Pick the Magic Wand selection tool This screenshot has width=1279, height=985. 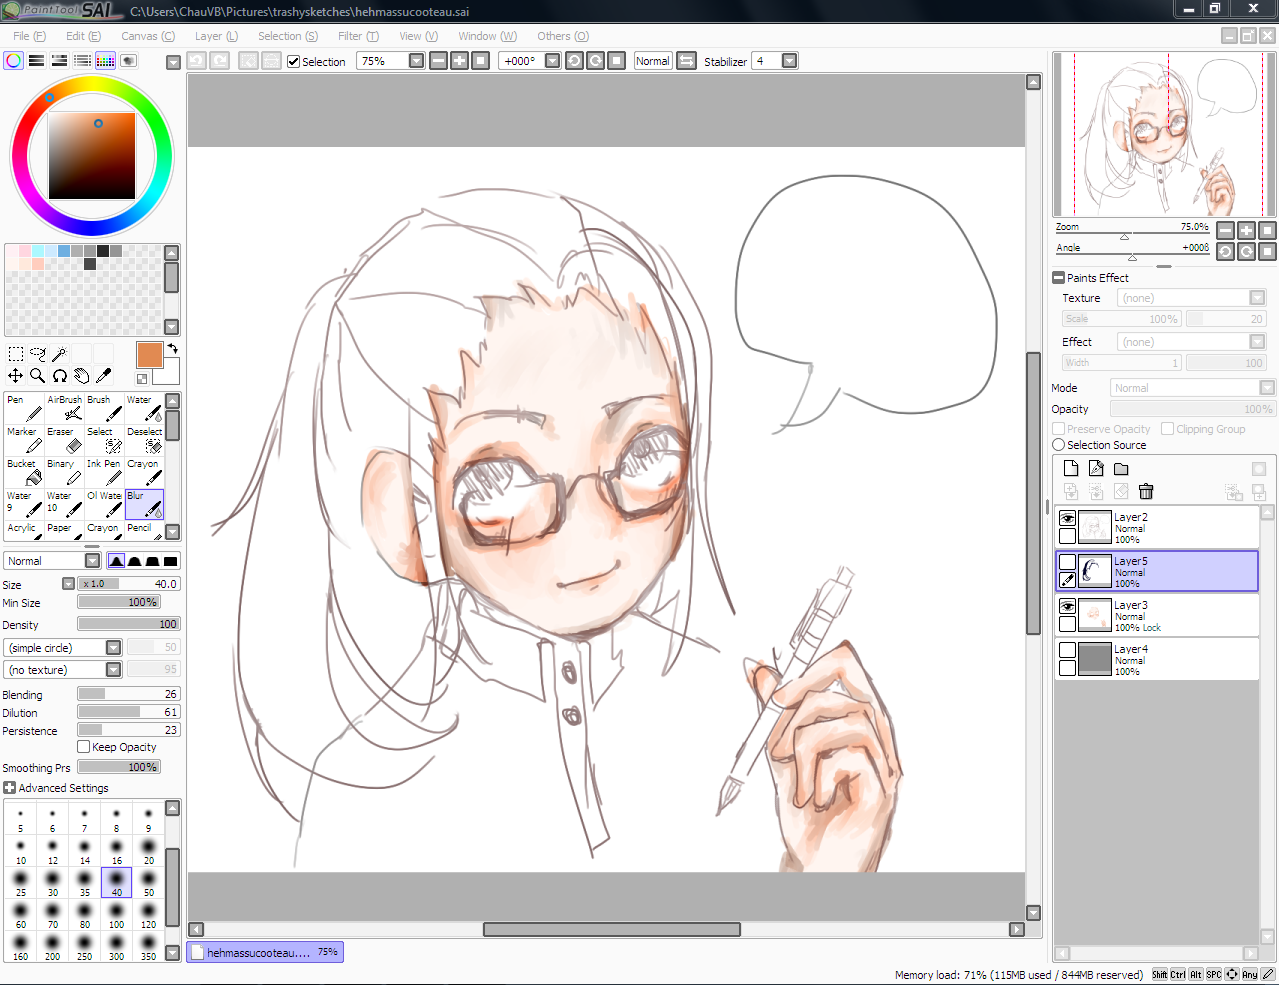tap(60, 353)
